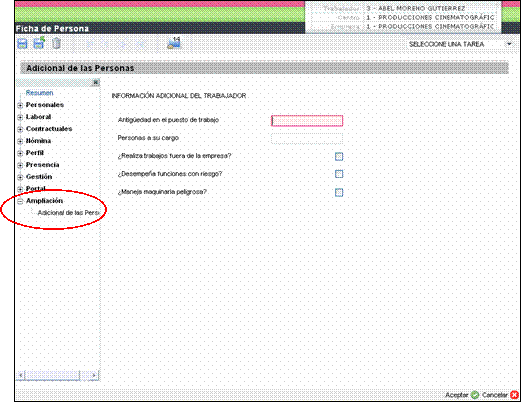Click the calendar icon in the toolbar
This screenshot has height=402, width=521.
click(174, 43)
